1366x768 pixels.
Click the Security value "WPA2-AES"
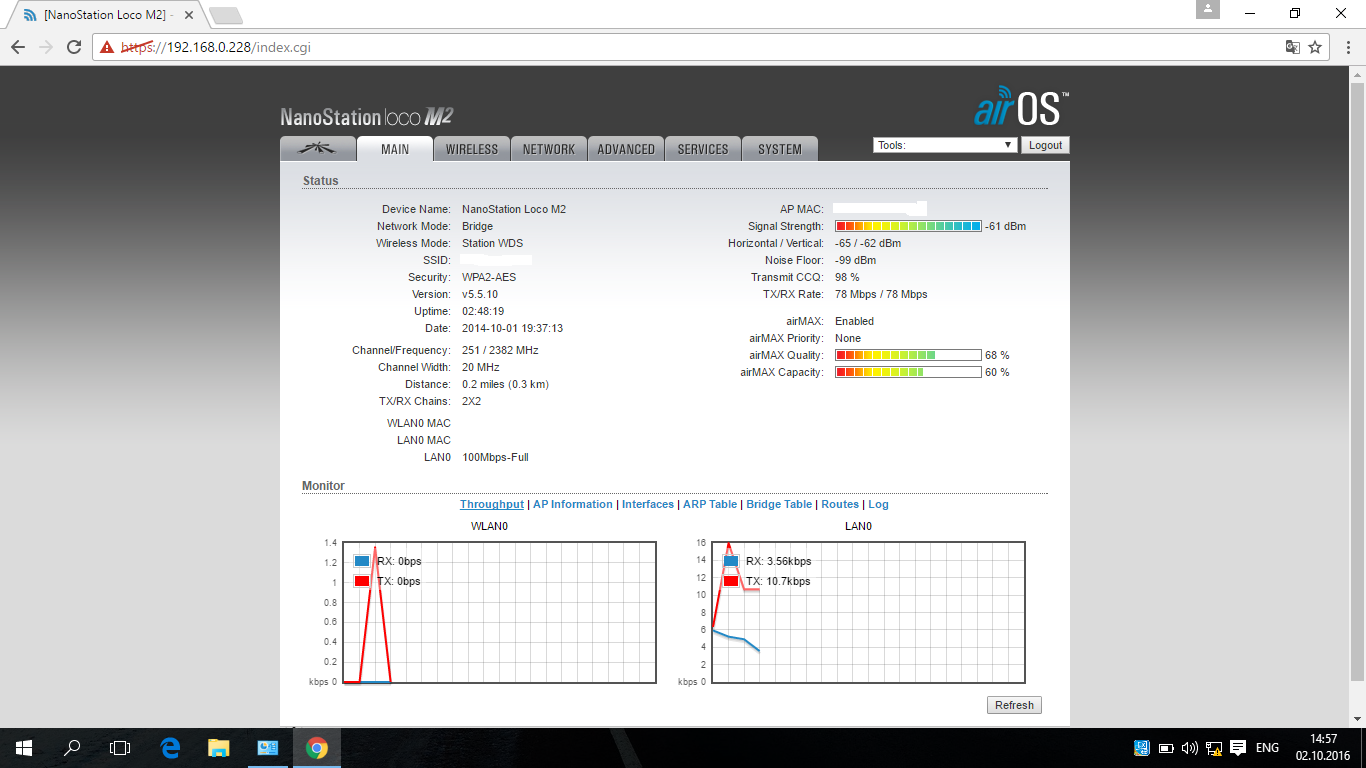click(x=489, y=277)
